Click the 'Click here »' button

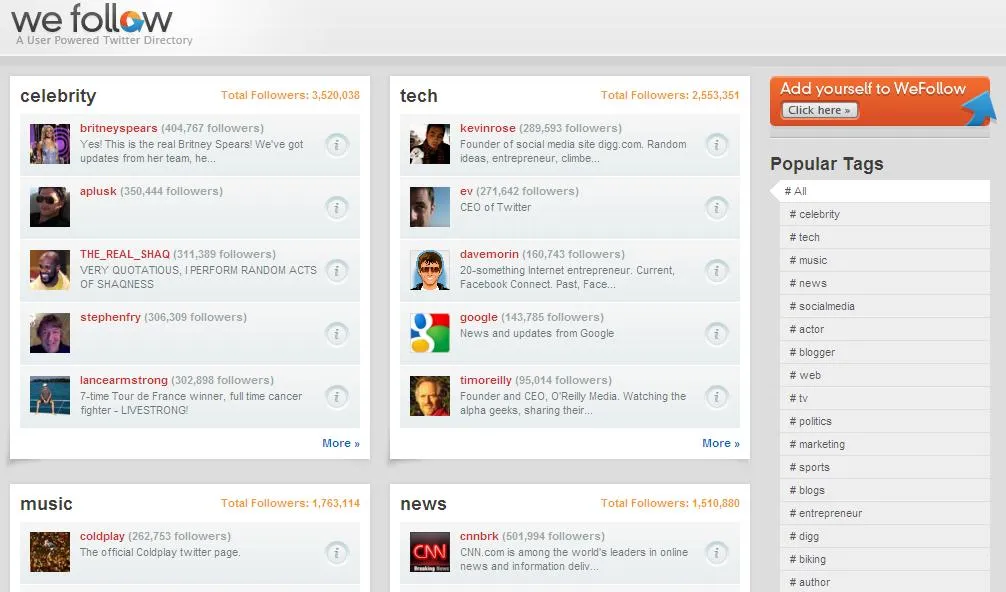pos(819,110)
